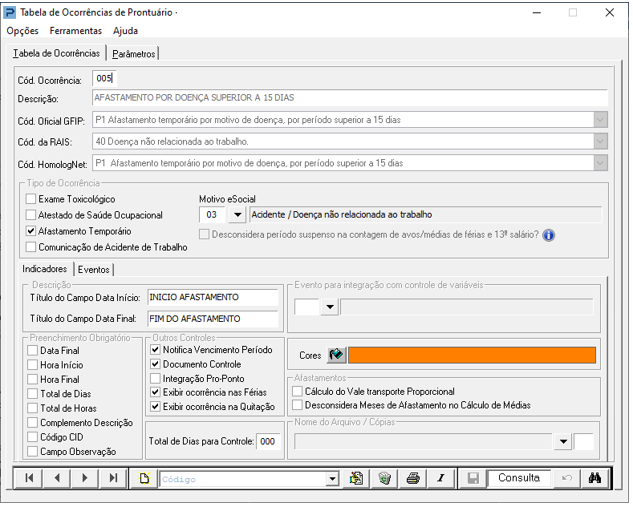Click the paint bucket Cores icon
The width and height of the screenshot is (633, 509).
point(336,355)
